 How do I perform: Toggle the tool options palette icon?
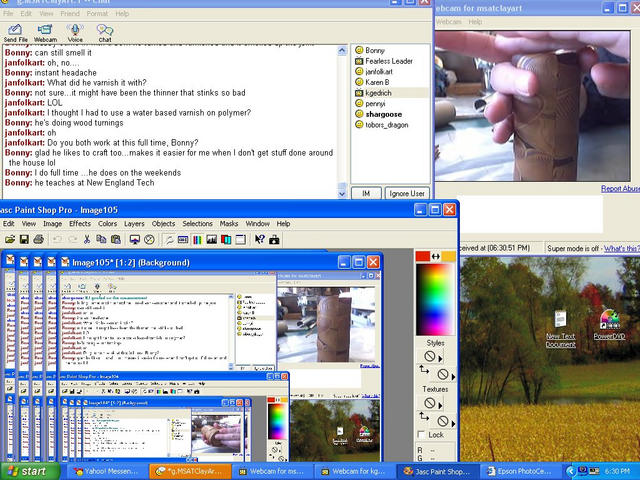(x=183, y=240)
